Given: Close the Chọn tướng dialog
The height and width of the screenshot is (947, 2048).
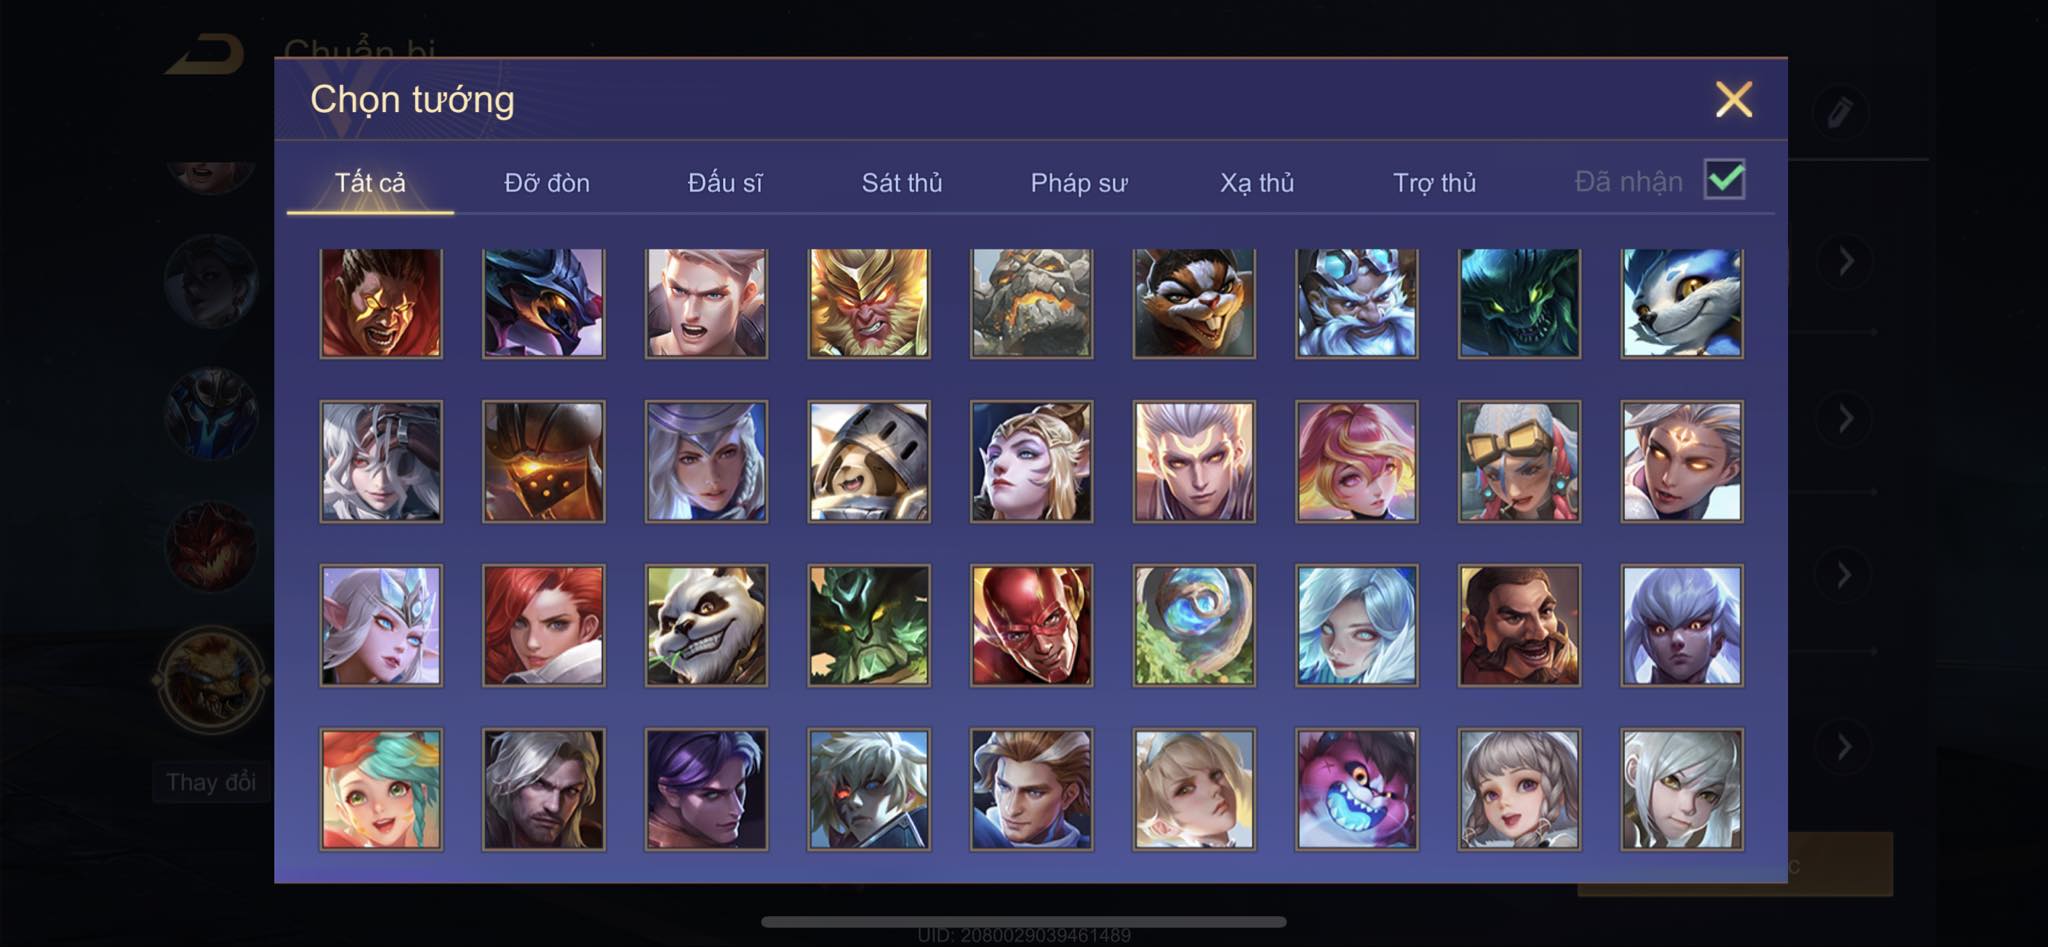Looking at the screenshot, I should (x=1734, y=99).
